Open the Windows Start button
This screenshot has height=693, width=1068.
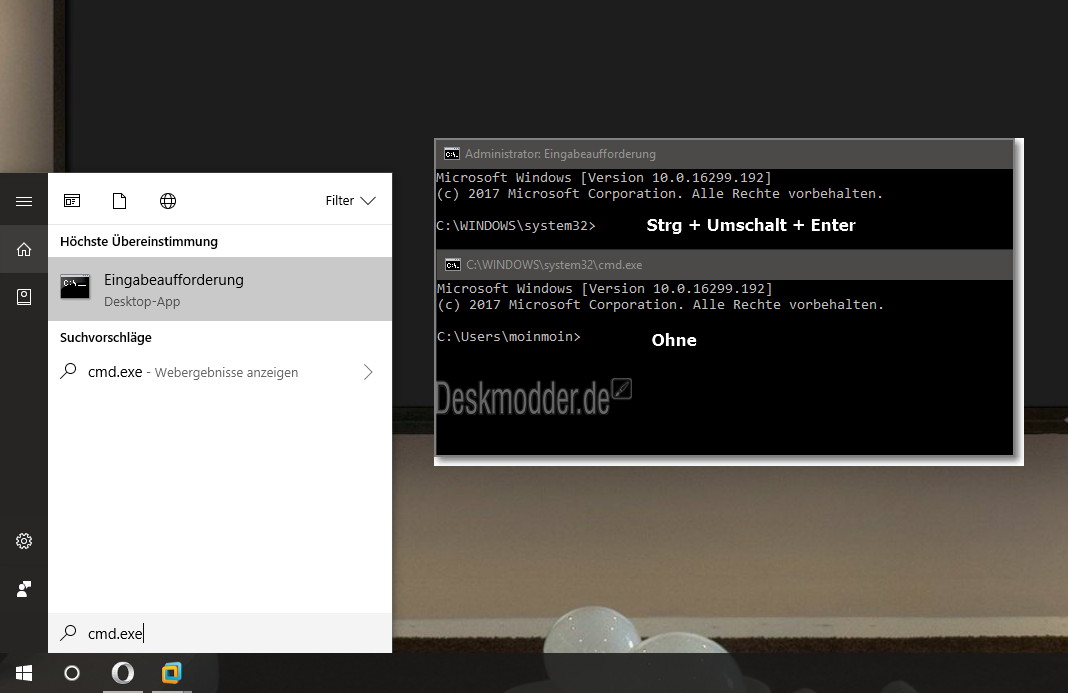pyautogui.click(x=24, y=673)
